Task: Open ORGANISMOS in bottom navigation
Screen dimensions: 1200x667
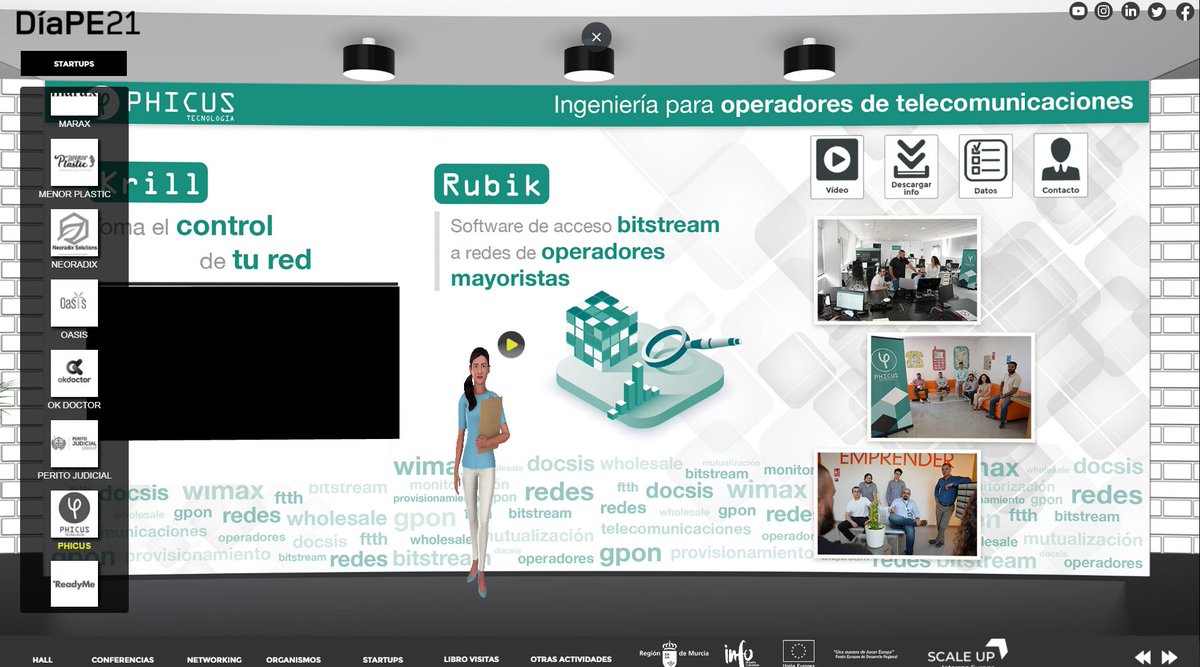Action: click(293, 660)
